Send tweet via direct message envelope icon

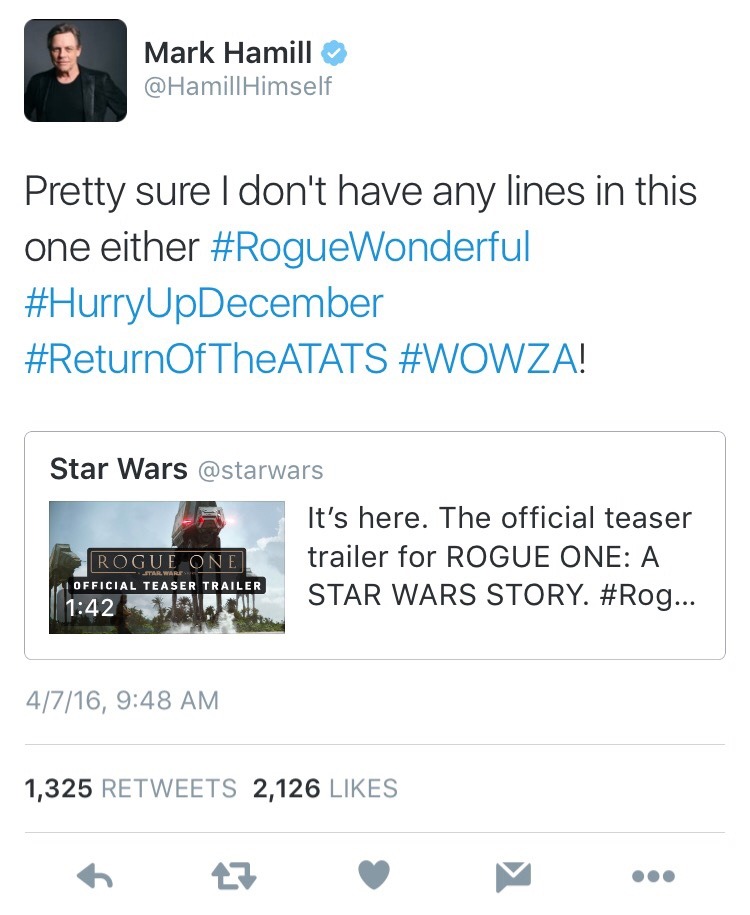pyautogui.click(x=514, y=877)
